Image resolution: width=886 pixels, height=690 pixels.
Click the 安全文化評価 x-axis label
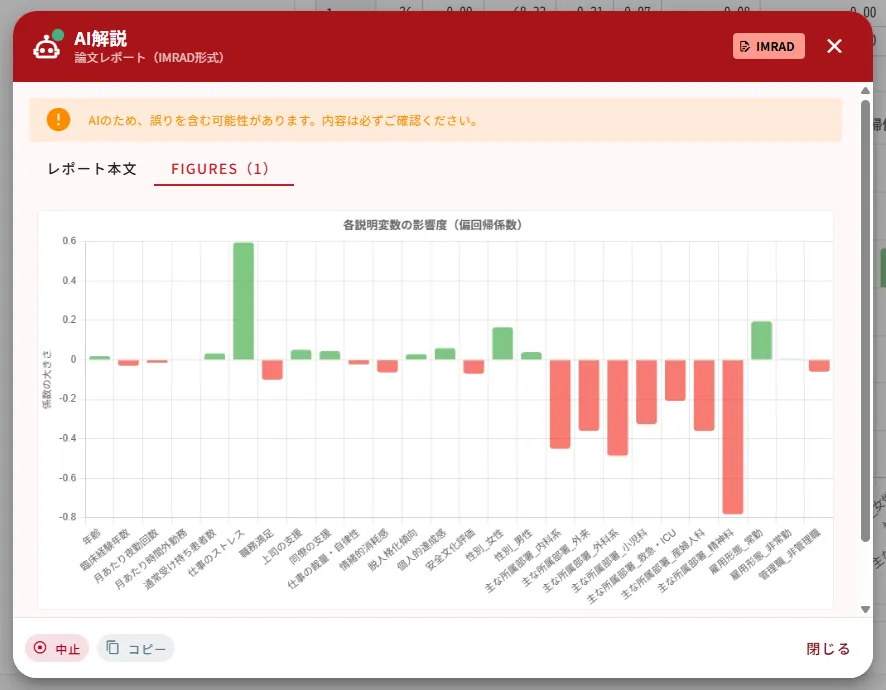point(450,549)
